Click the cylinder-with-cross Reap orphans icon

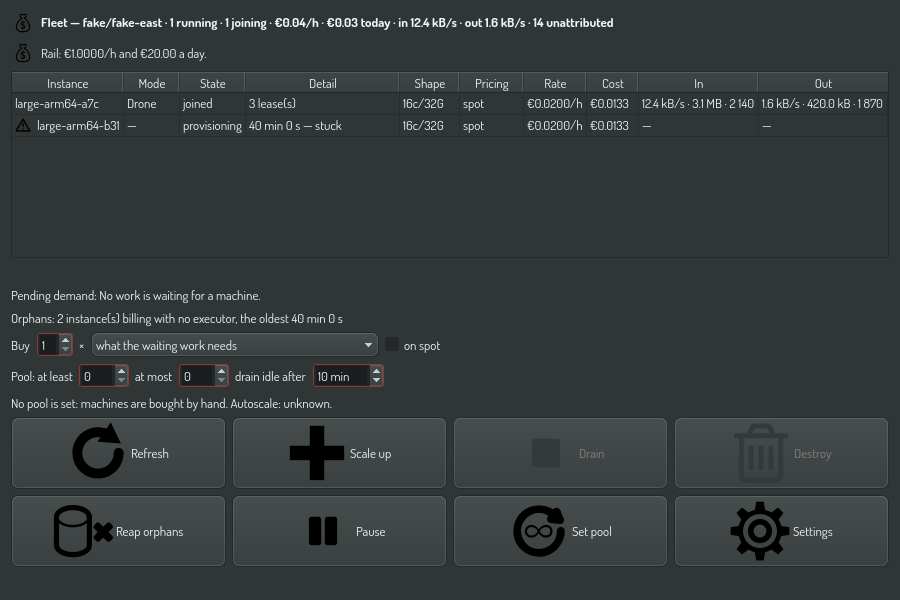click(83, 531)
